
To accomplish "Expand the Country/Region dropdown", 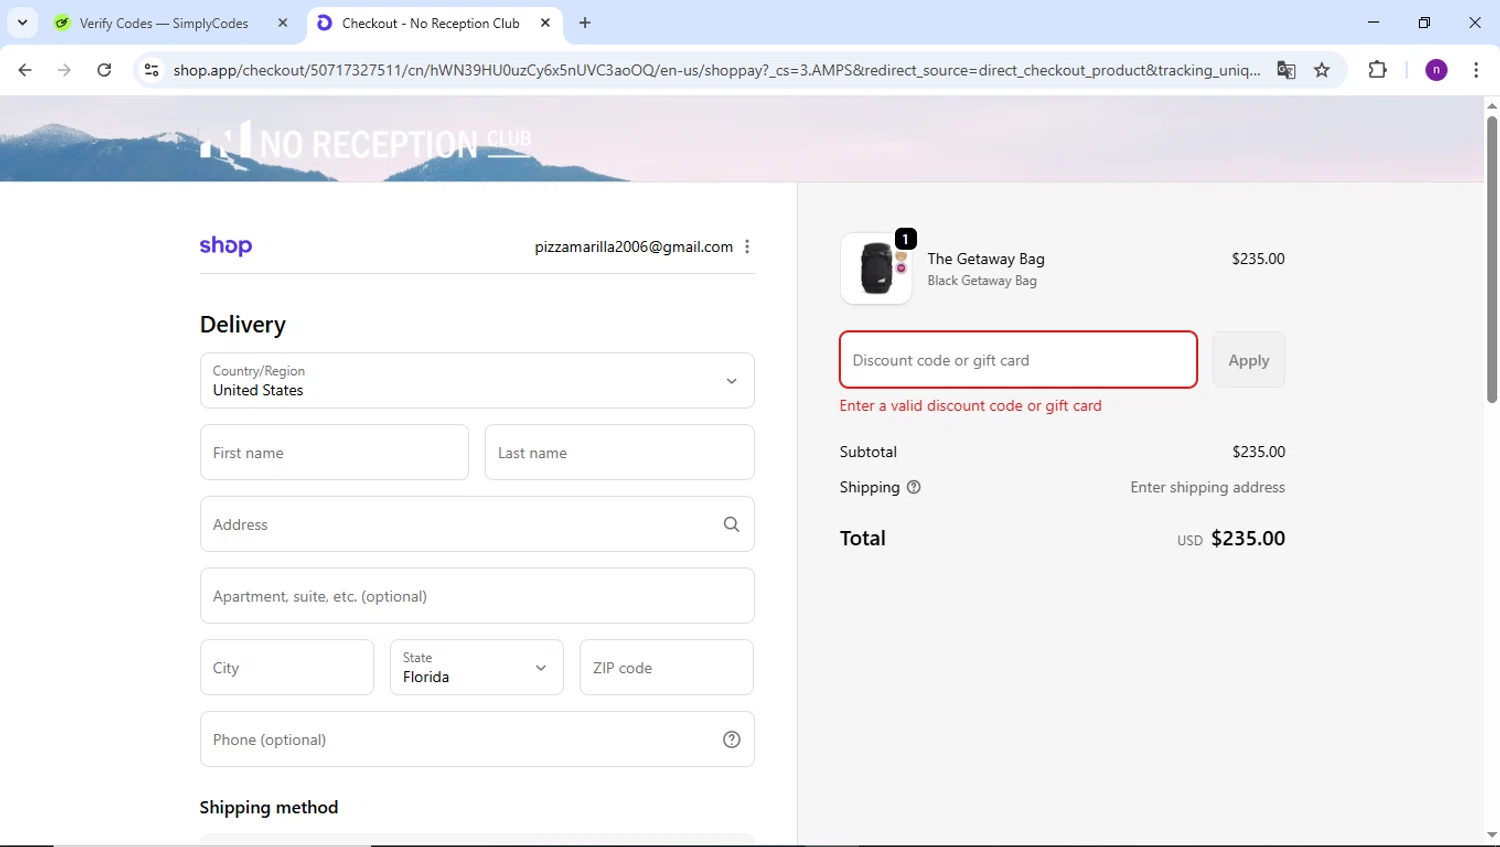I will click(477, 380).
